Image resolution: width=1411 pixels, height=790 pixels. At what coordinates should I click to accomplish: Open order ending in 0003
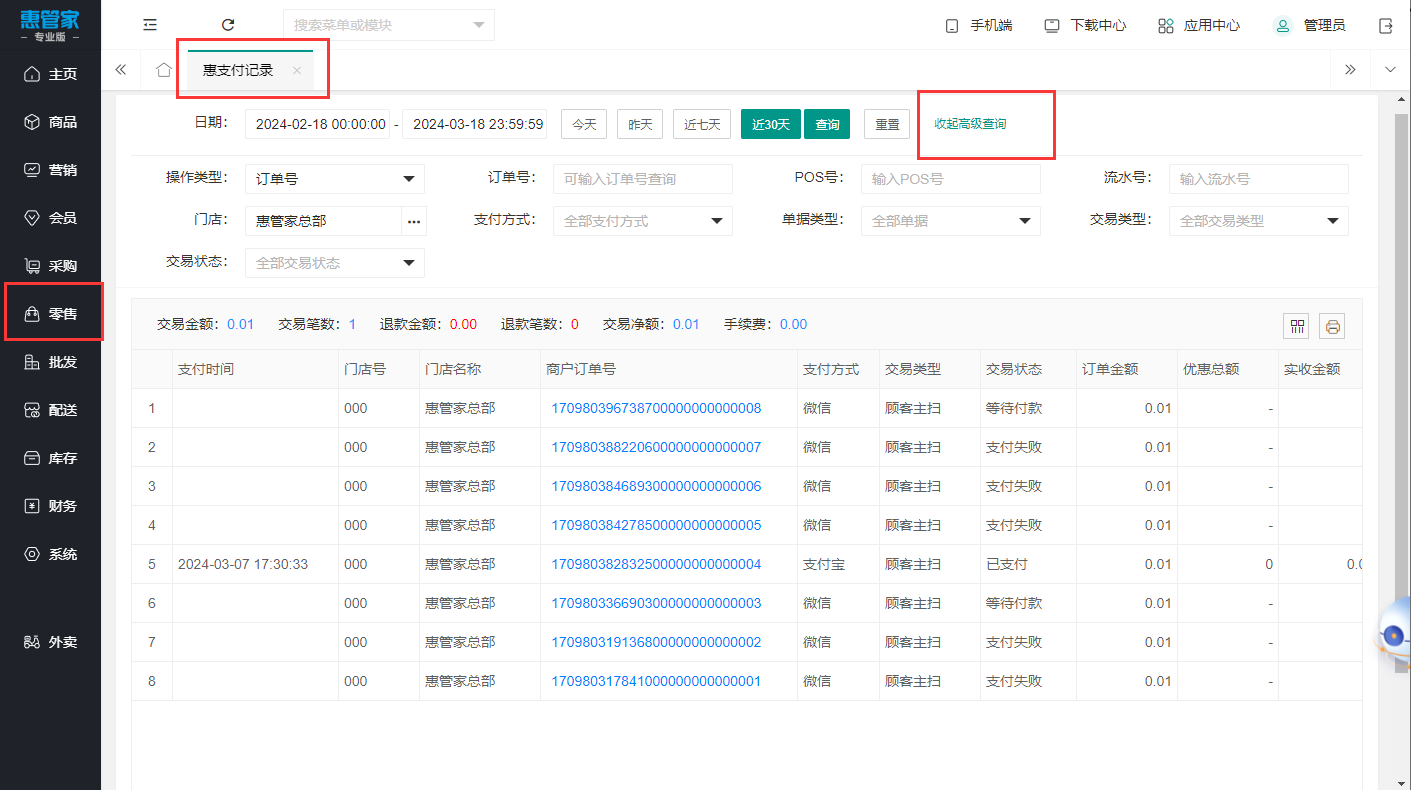tap(656, 603)
